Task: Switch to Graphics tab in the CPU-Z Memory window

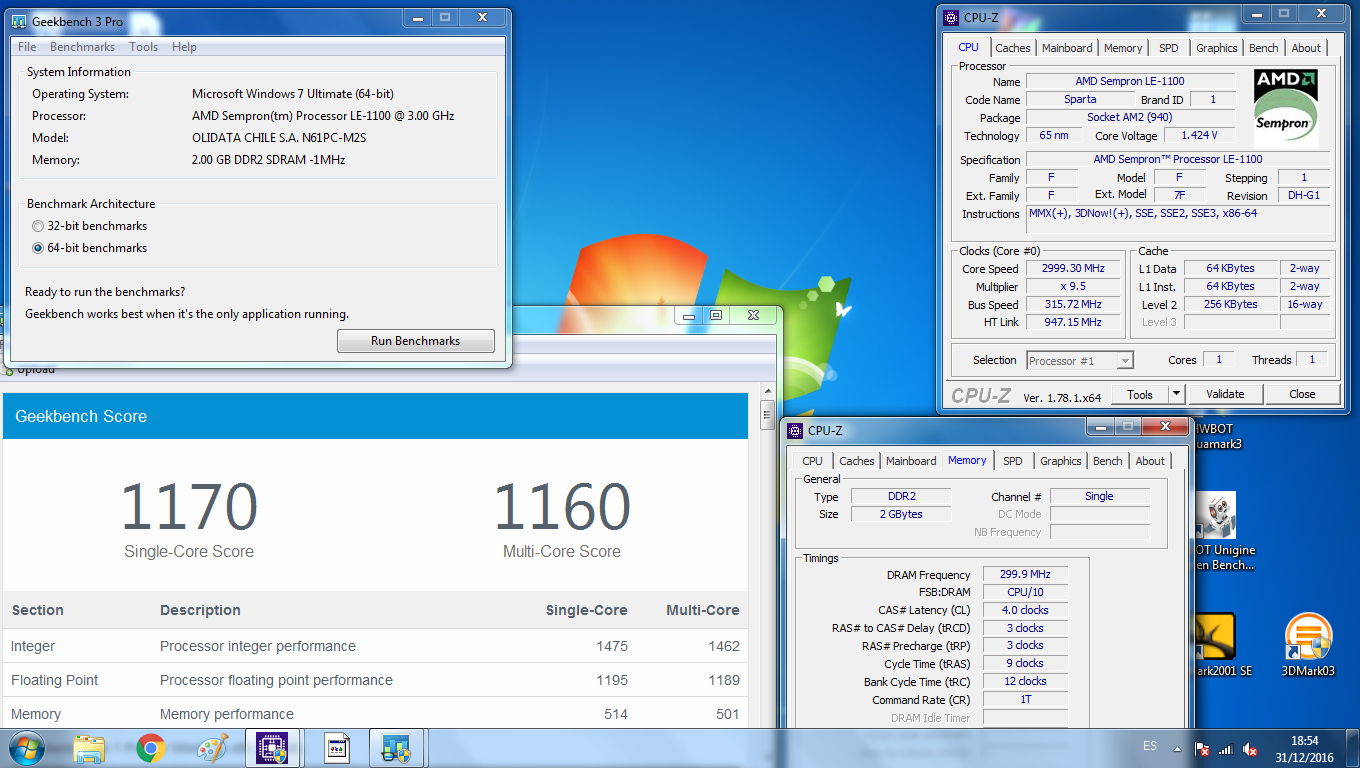Action: pyautogui.click(x=1060, y=461)
